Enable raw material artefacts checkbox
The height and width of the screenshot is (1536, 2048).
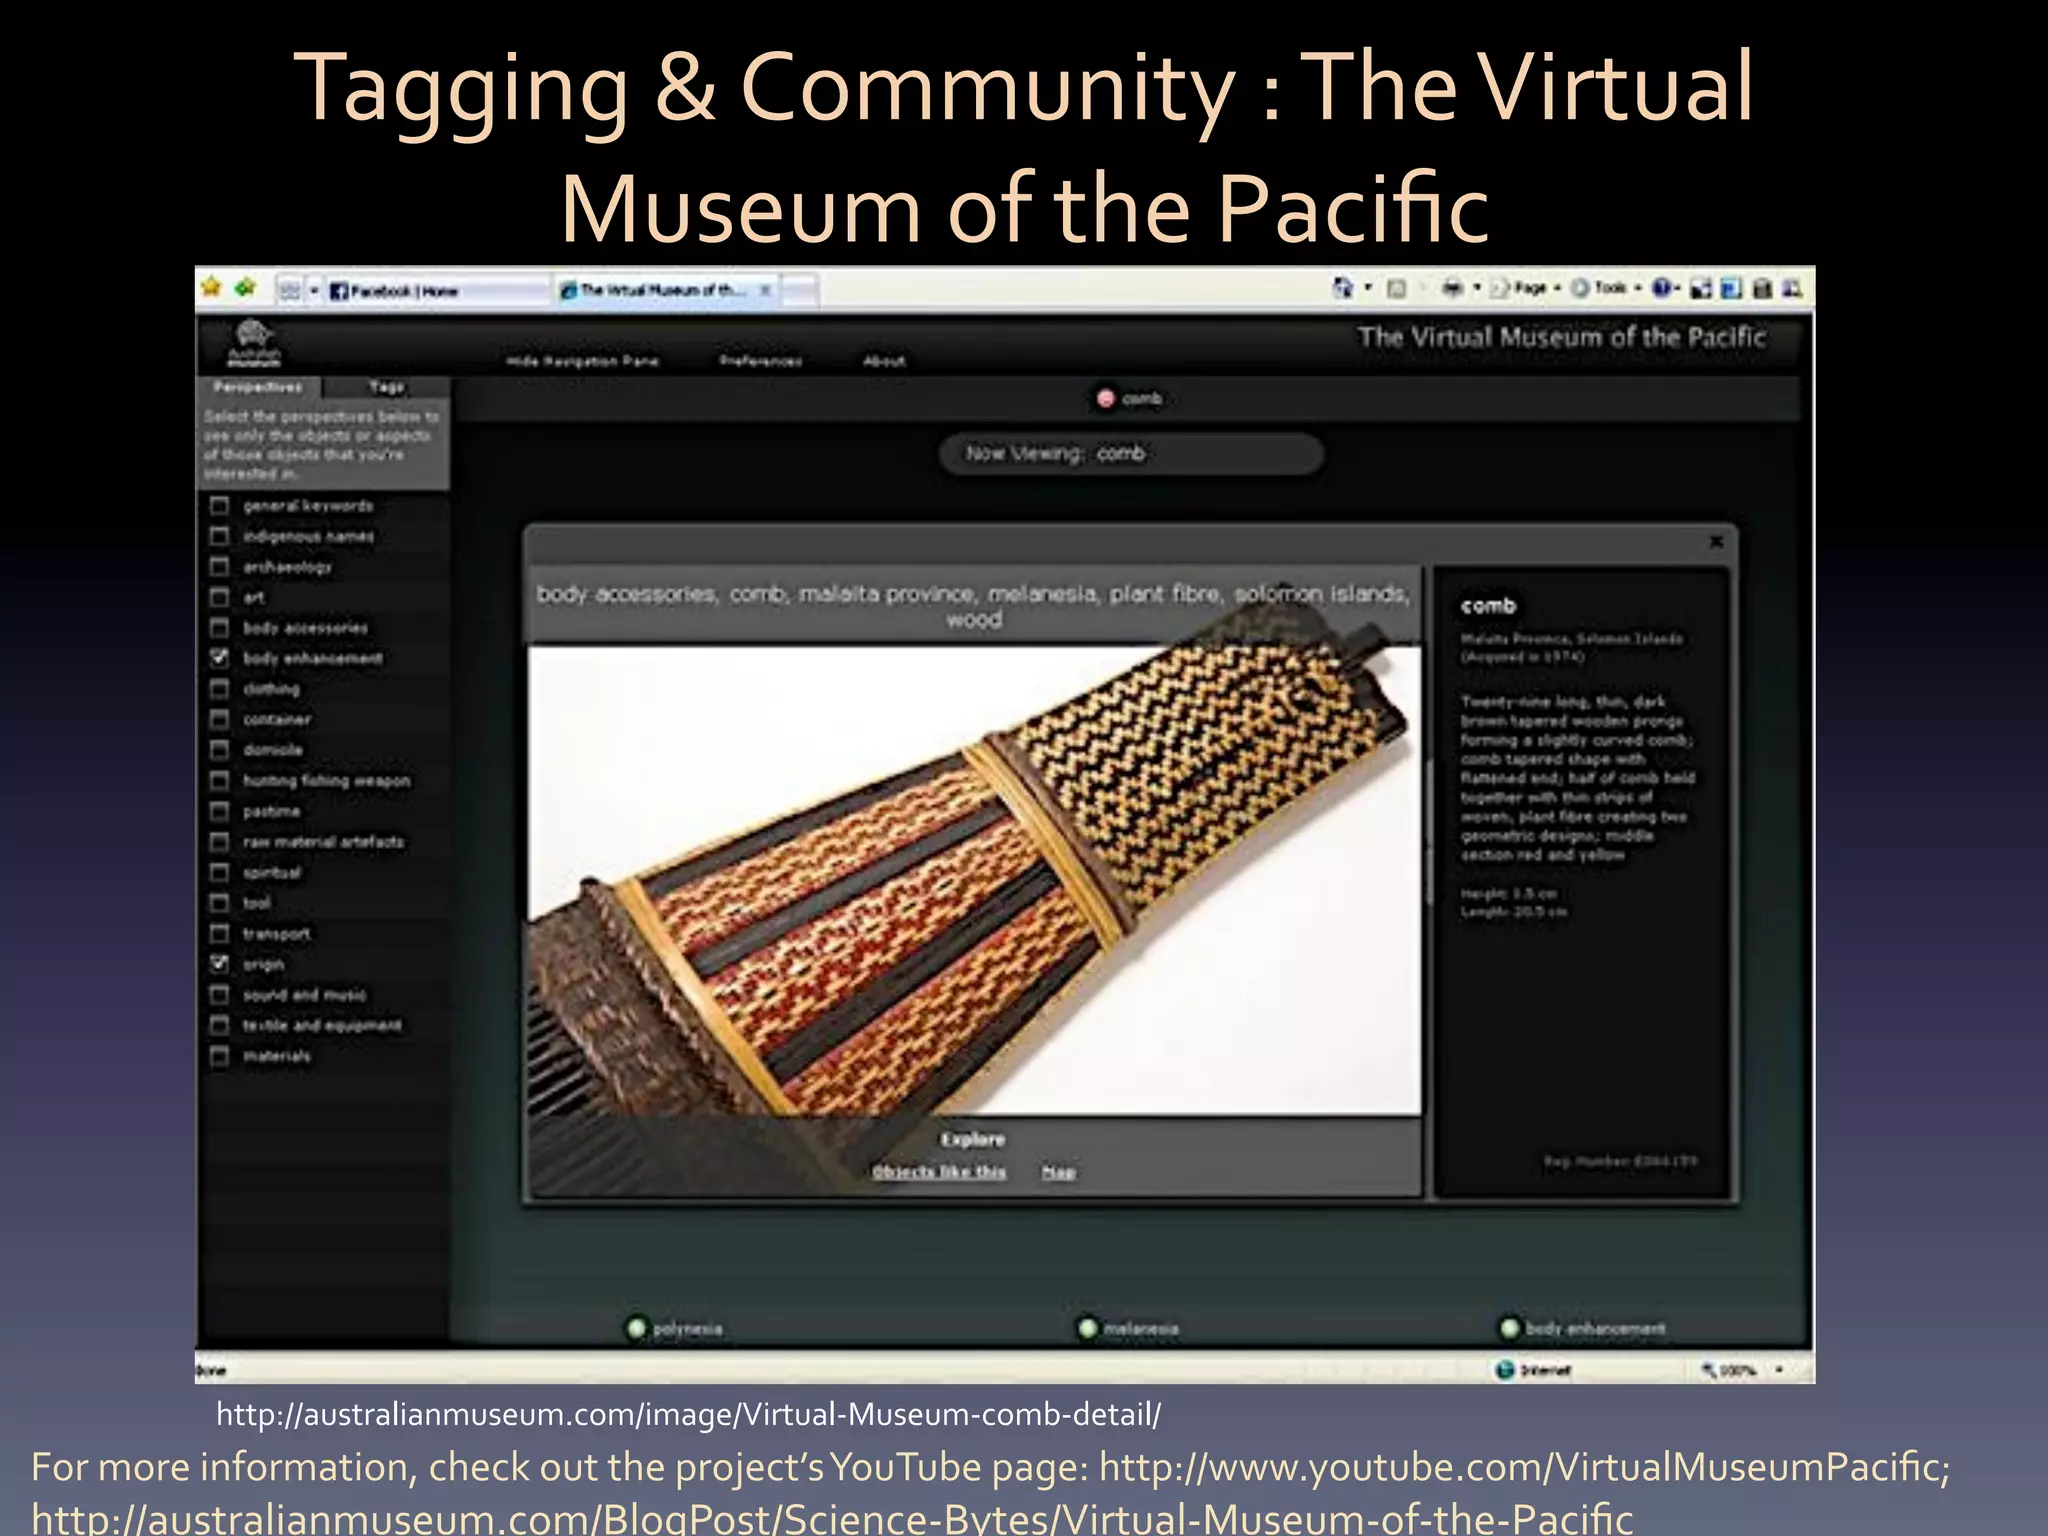coord(219,841)
